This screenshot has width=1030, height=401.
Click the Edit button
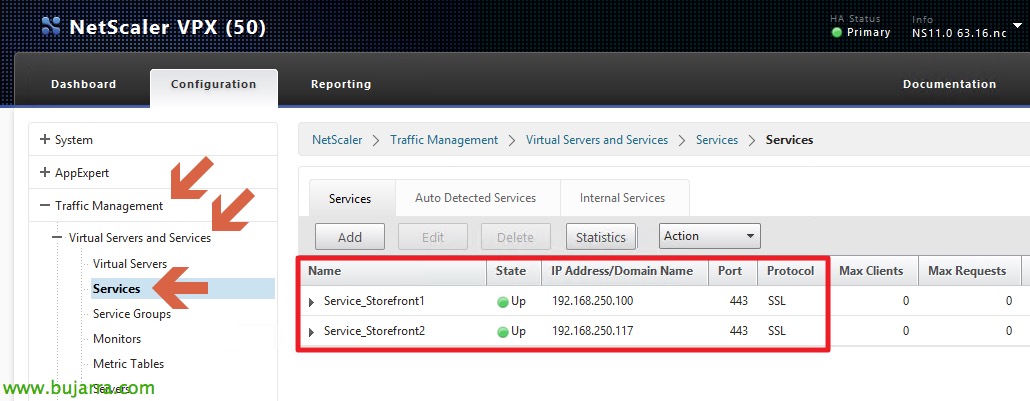[433, 237]
